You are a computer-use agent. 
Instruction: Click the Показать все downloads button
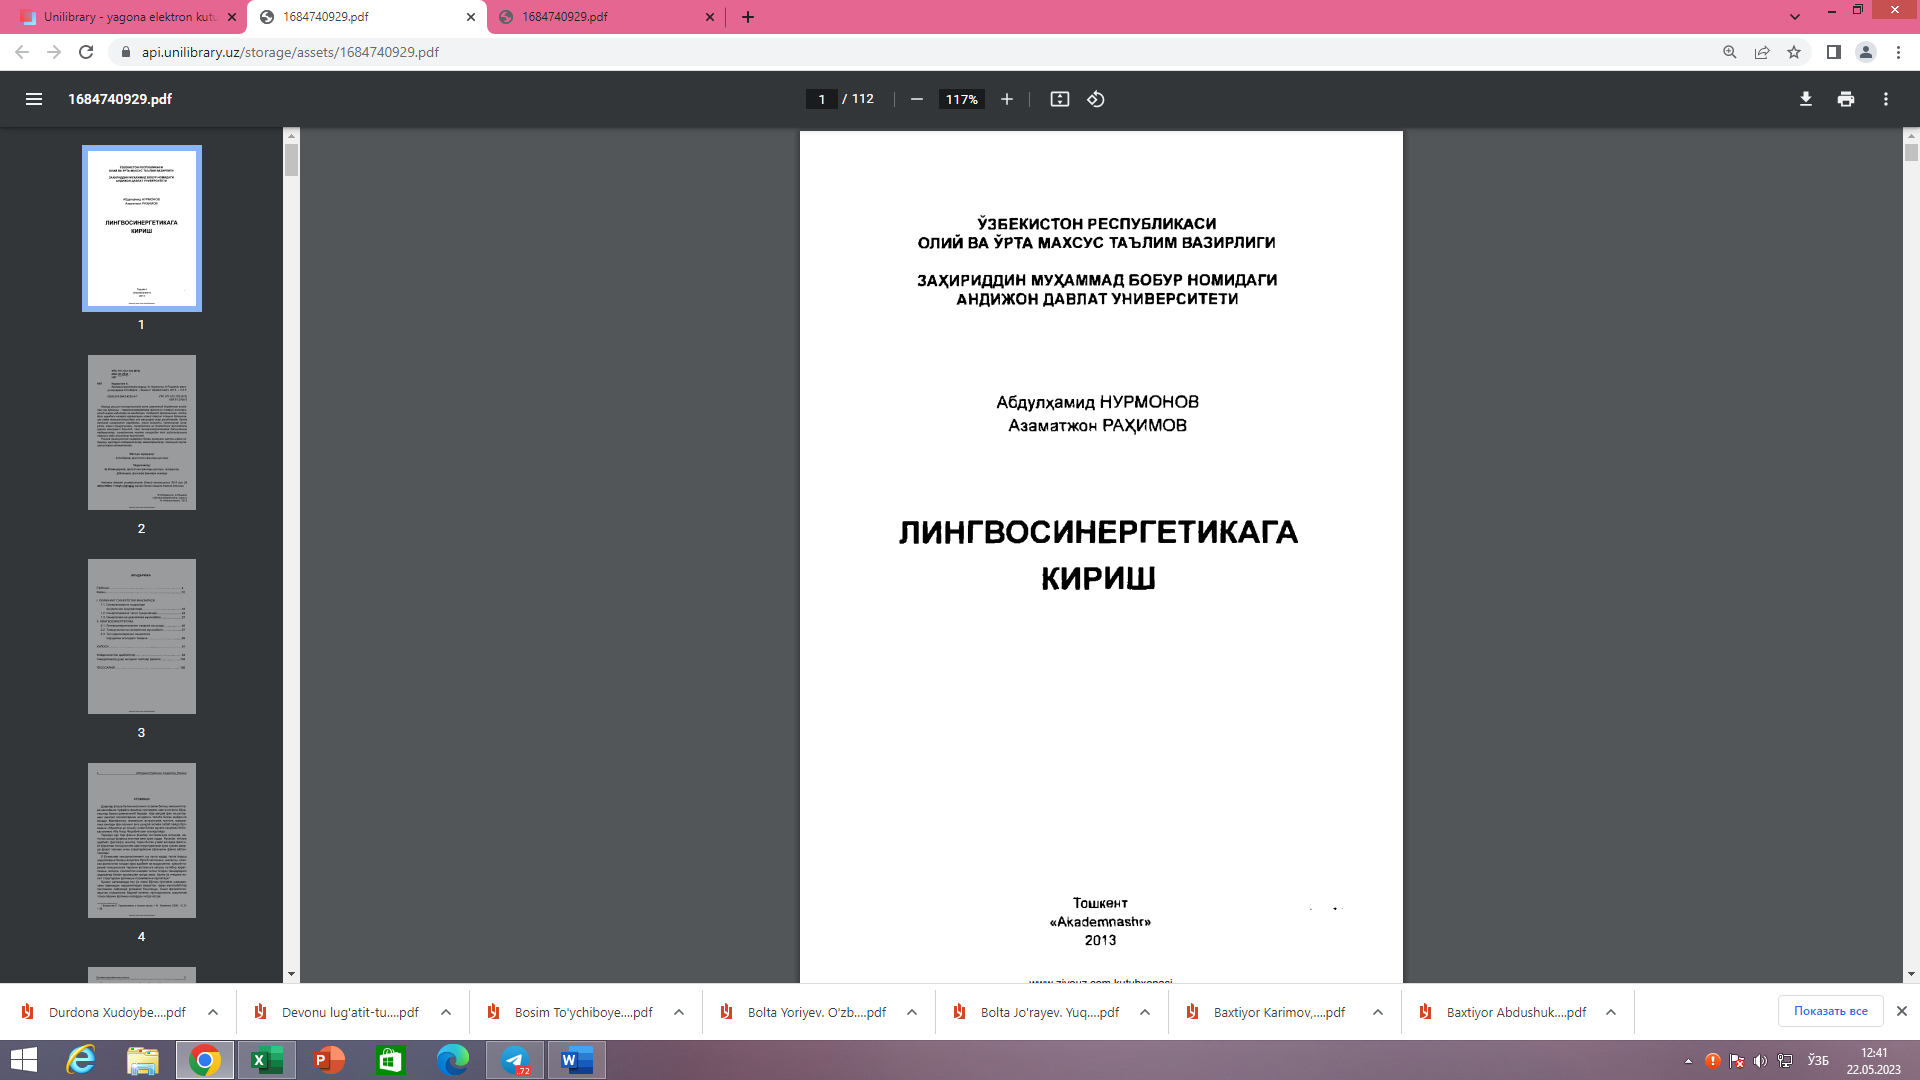click(x=1830, y=1011)
